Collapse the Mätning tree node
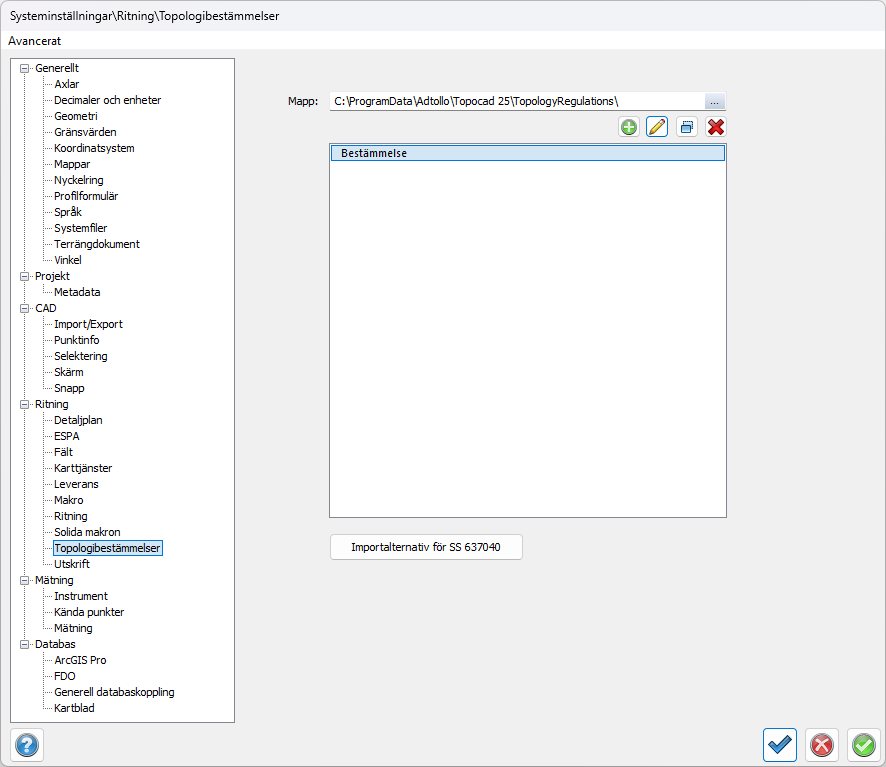This screenshot has height=767, width=886. coord(25,580)
